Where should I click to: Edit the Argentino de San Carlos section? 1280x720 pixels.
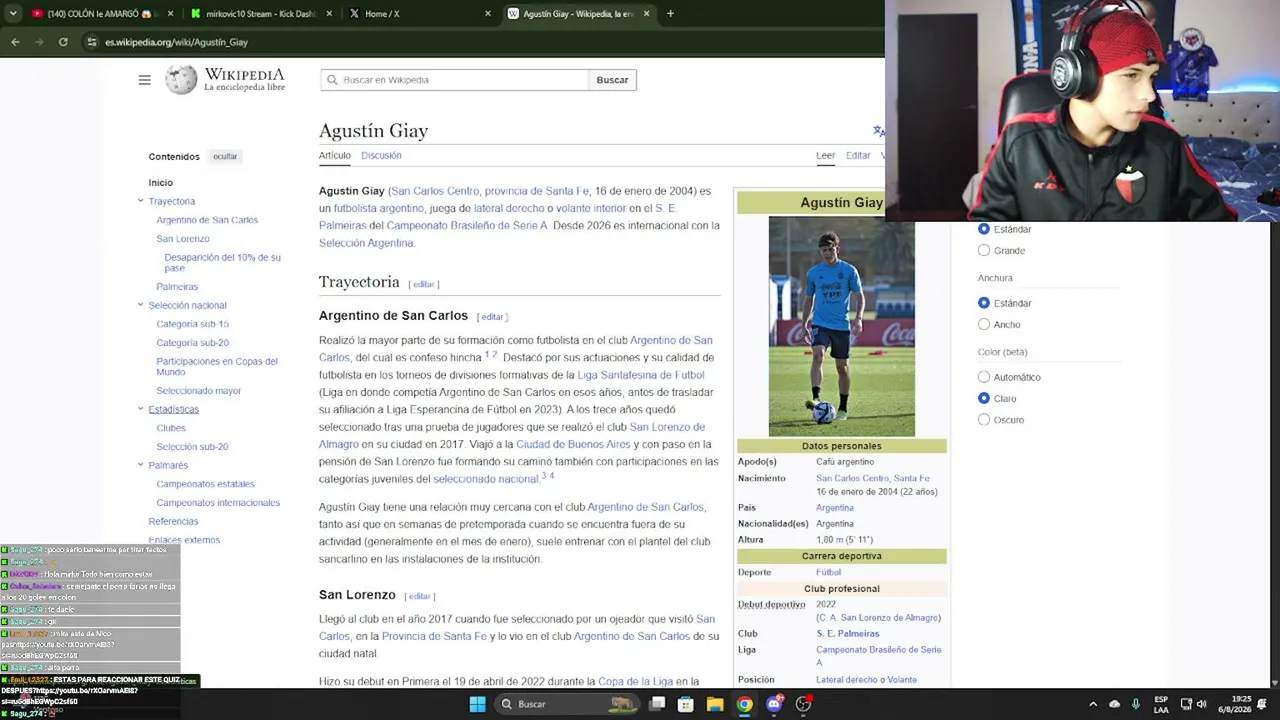pyautogui.click(x=492, y=317)
